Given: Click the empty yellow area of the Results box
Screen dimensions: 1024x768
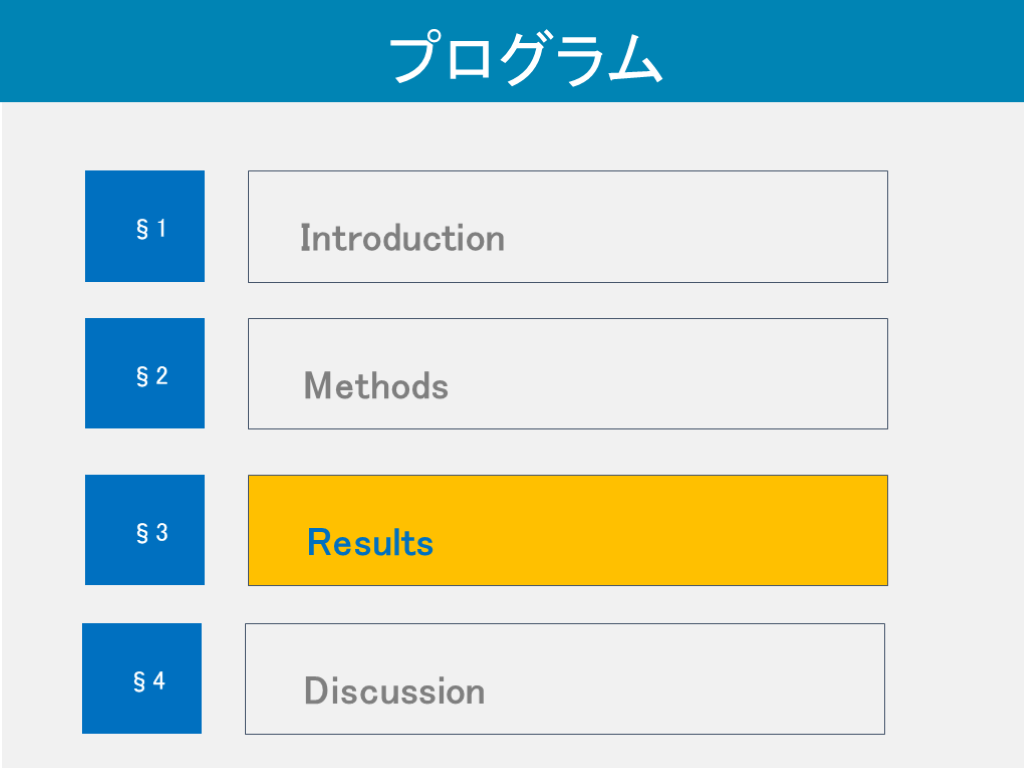Looking at the screenshot, I should (700, 530).
